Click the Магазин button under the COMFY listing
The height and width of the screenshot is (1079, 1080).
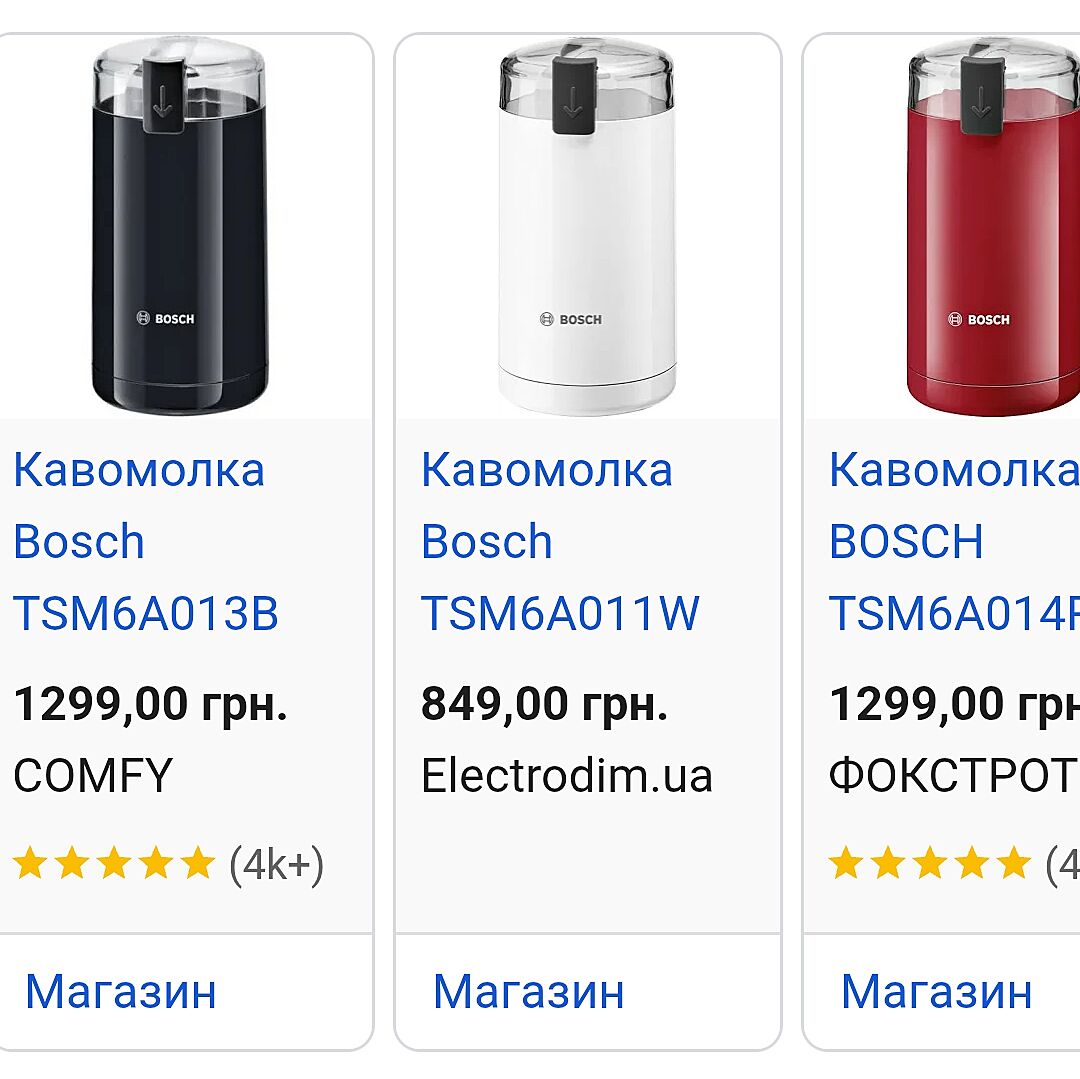tap(121, 991)
